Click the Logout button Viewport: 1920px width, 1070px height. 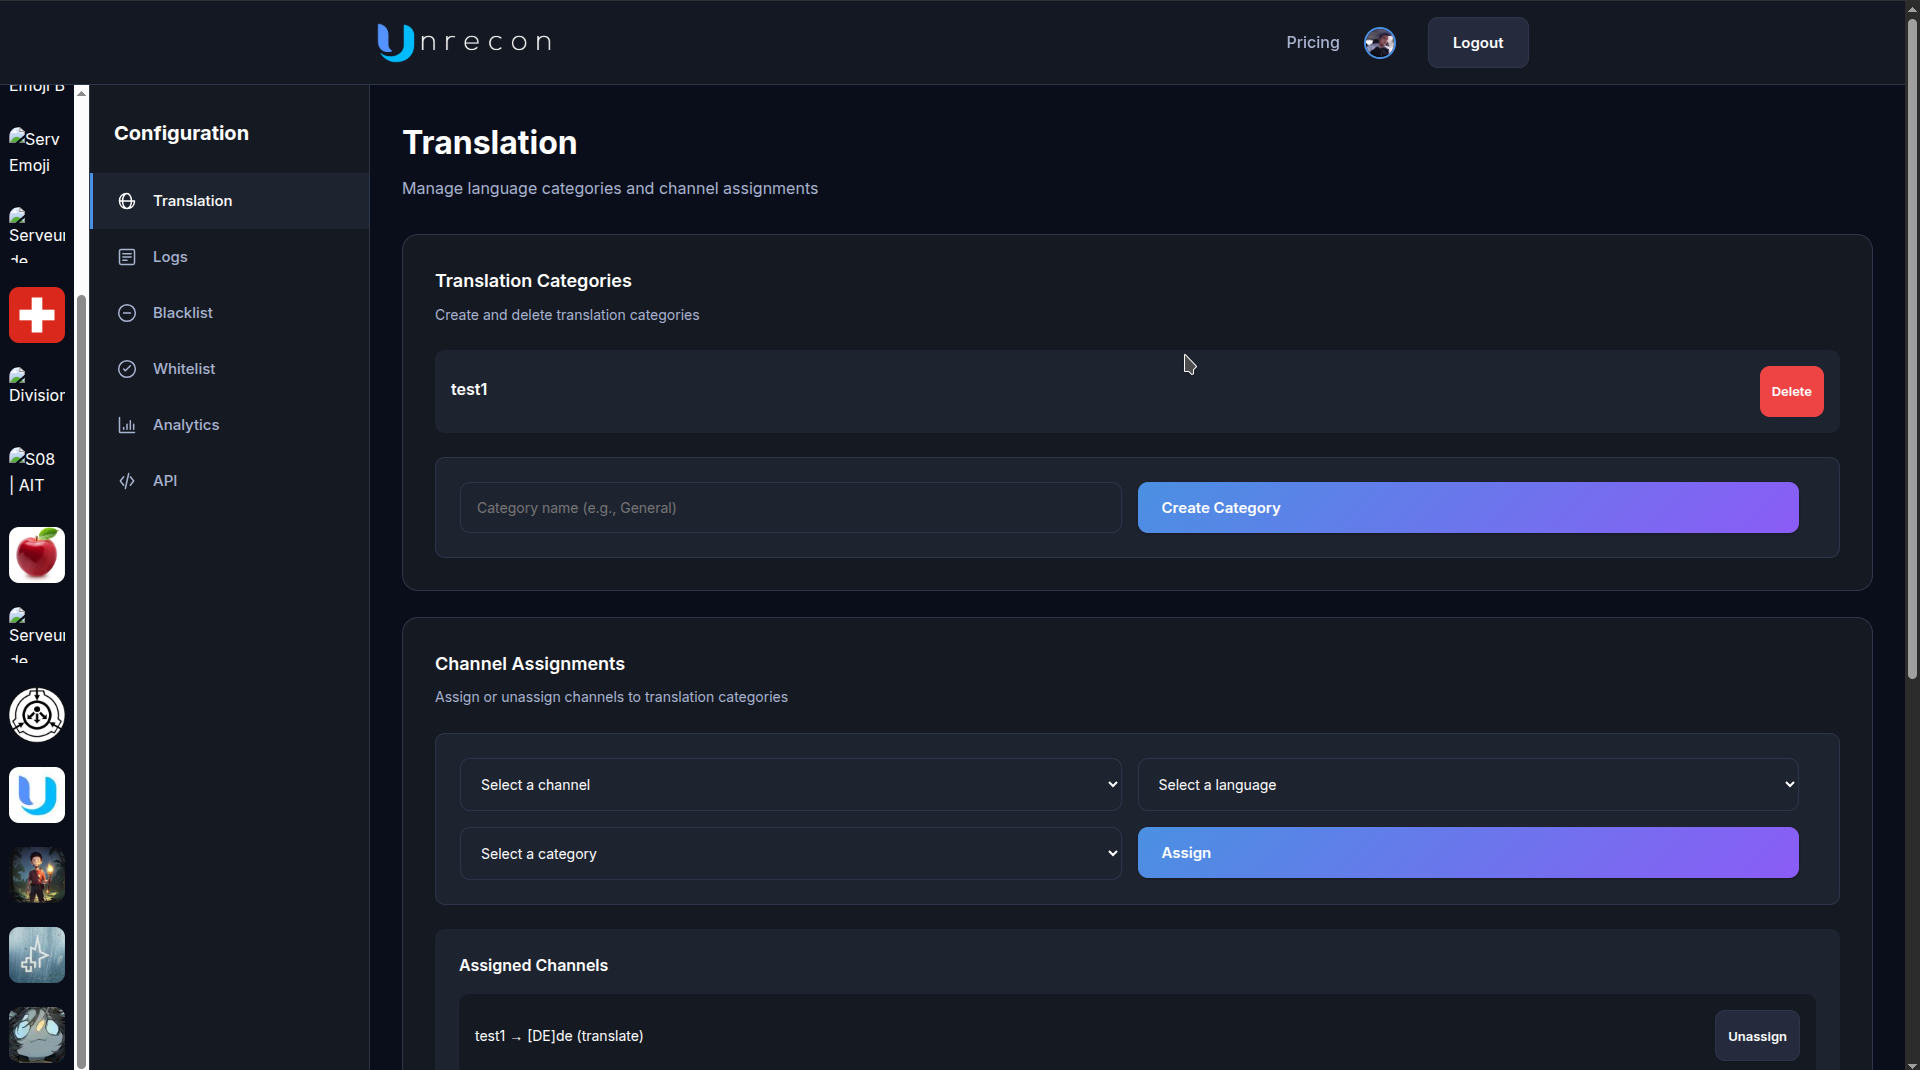coord(1478,43)
